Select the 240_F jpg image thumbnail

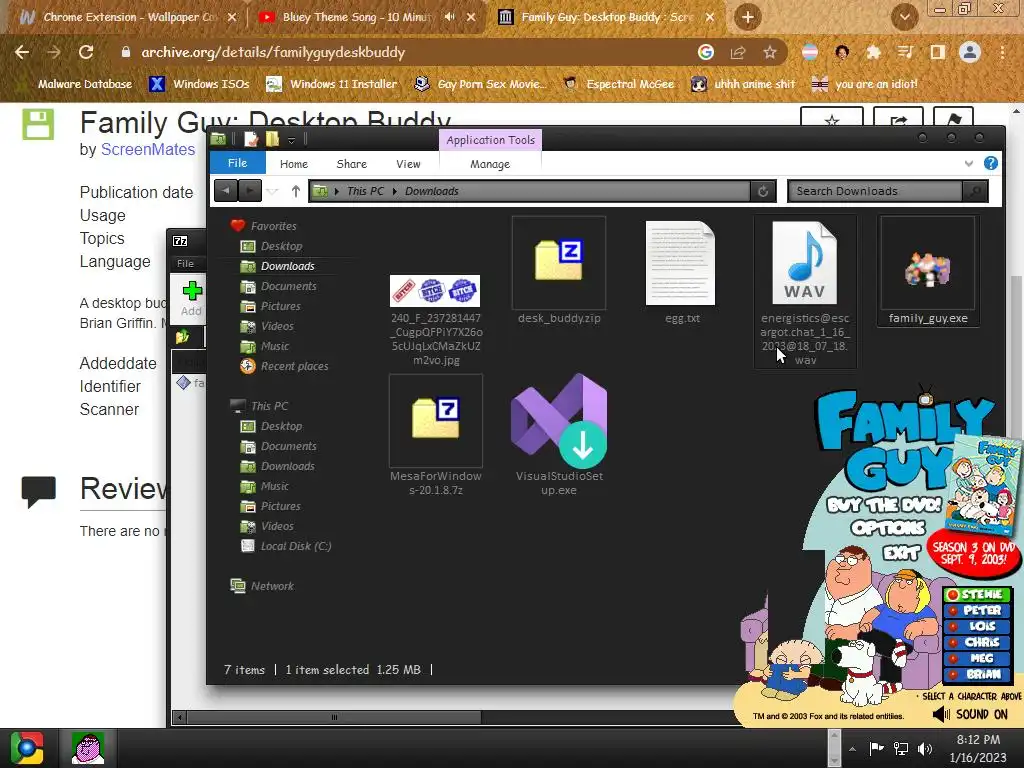click(x=435, y=291)
